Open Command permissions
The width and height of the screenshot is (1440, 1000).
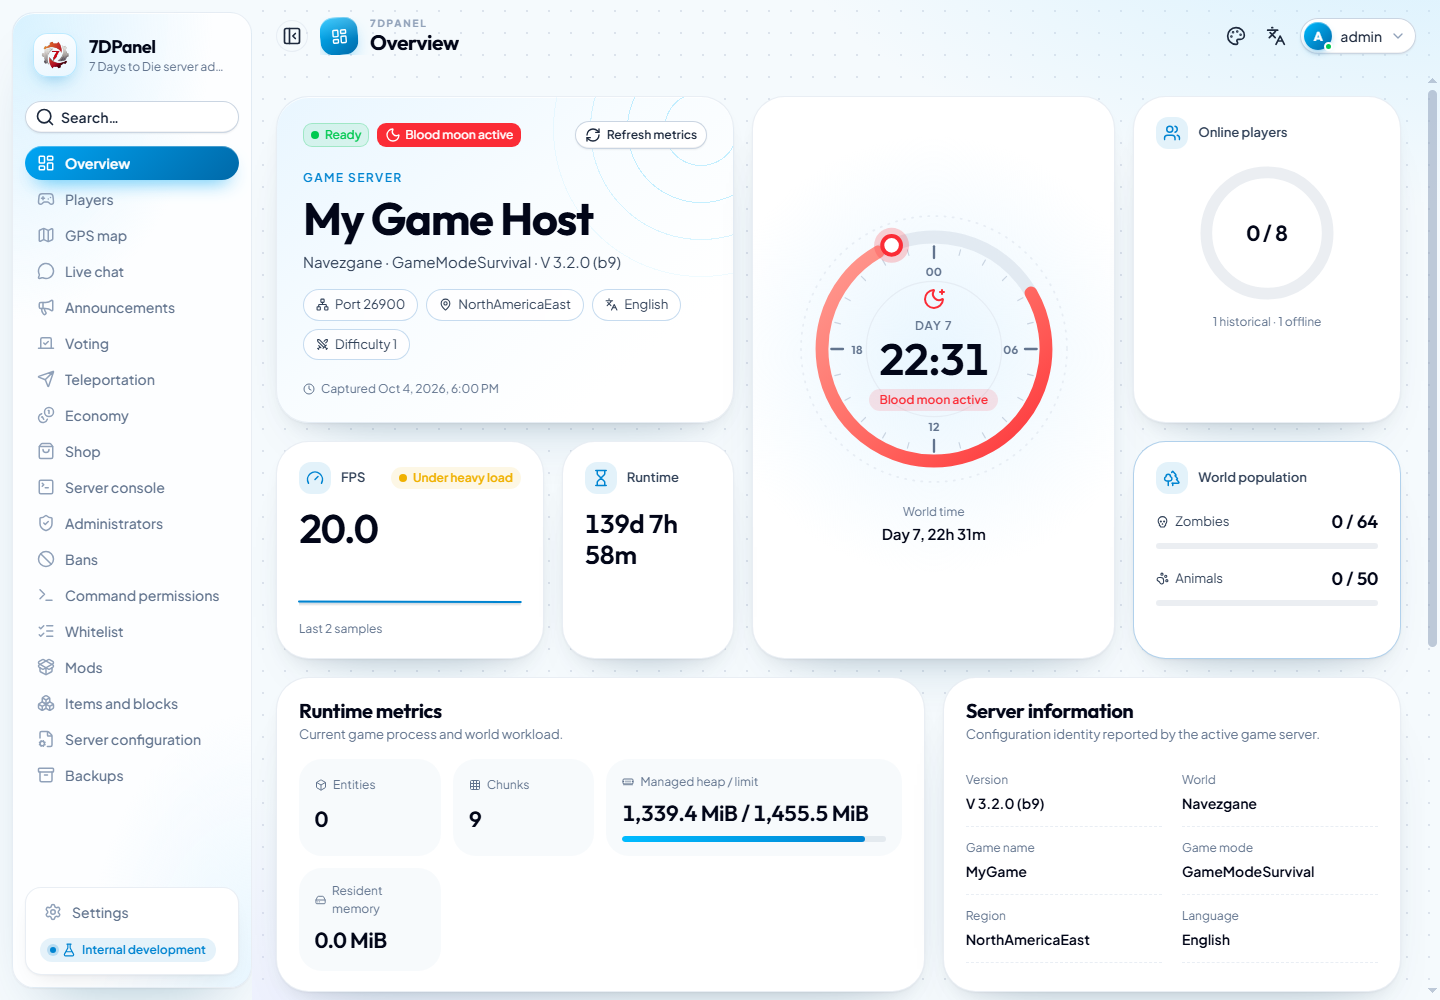click(132, 596)
